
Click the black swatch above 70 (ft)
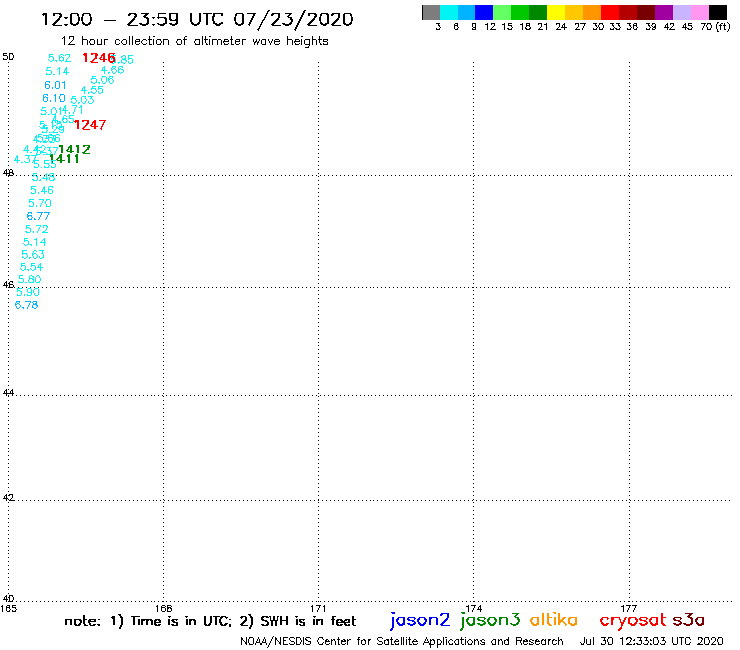click(x=717, y=12)
